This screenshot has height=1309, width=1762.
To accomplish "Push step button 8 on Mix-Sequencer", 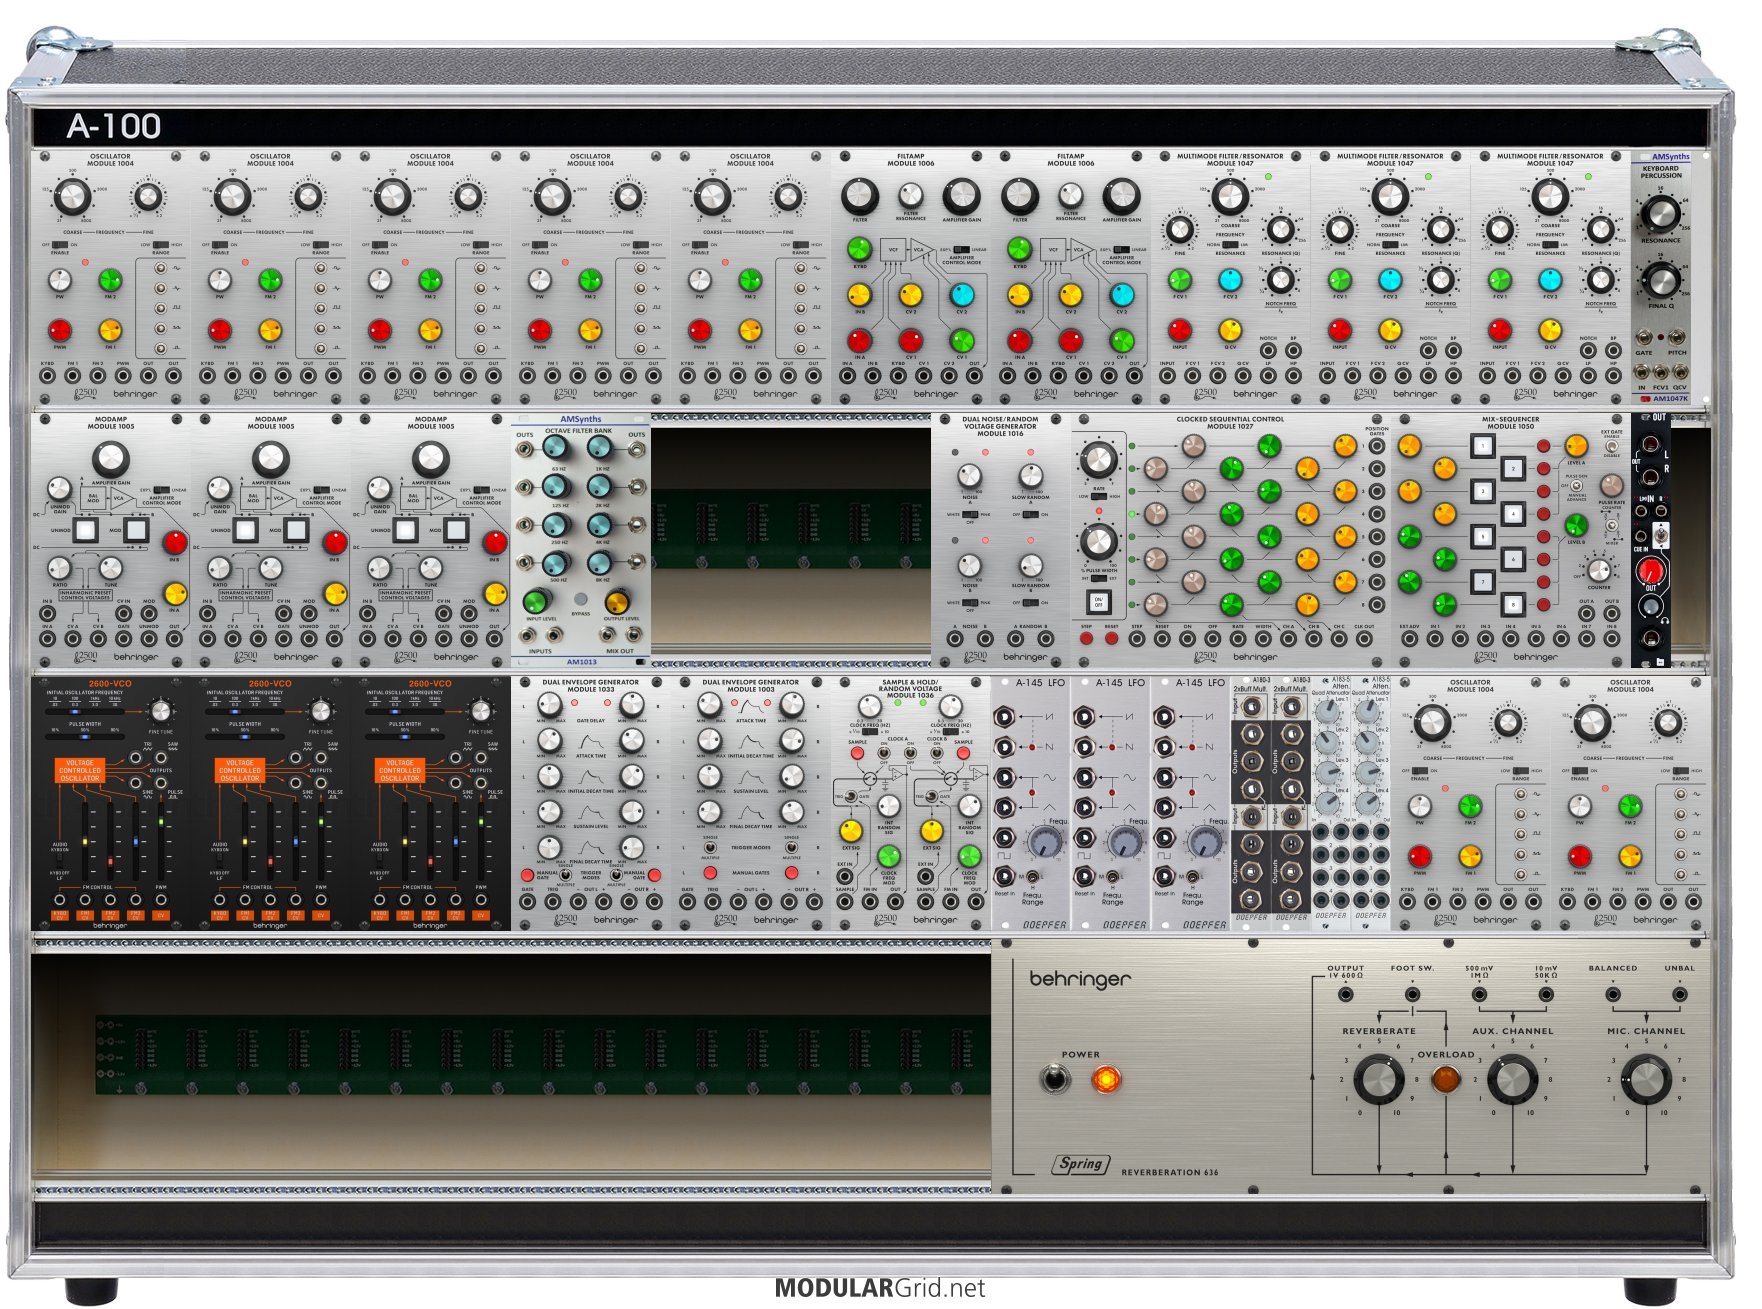I will click(x=1512, y=605).
